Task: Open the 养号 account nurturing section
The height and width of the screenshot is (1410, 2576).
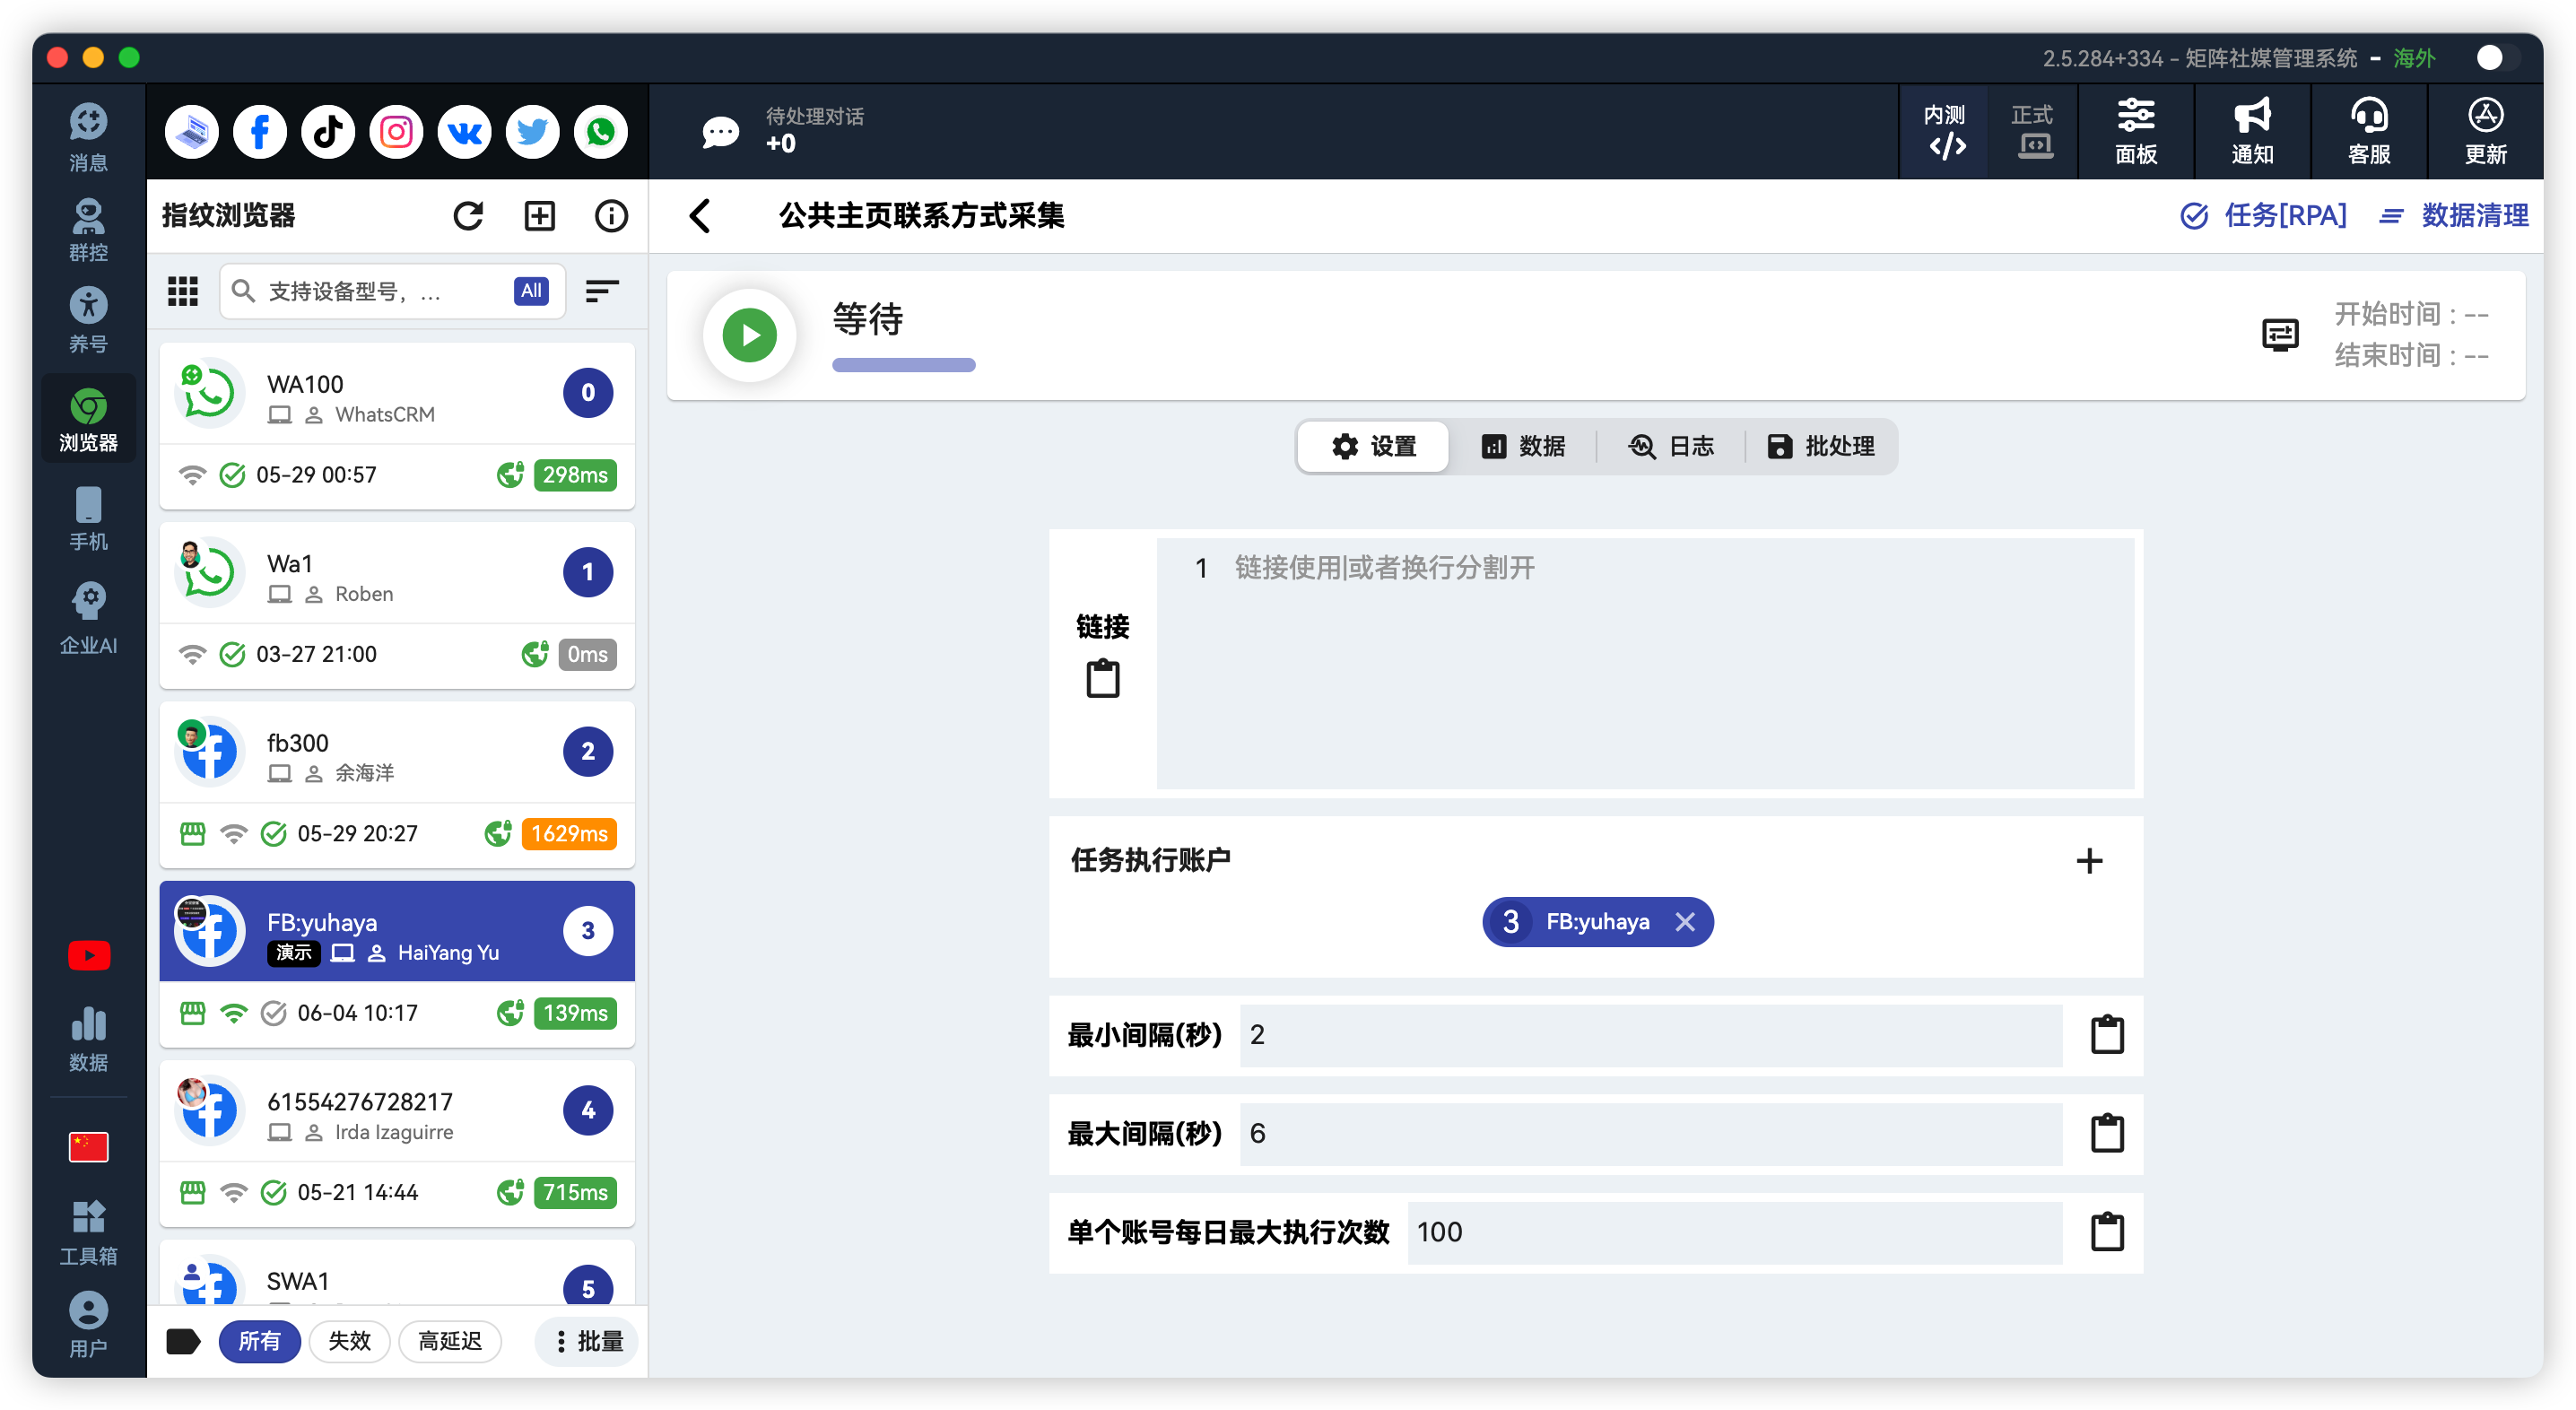Action: point(88,320)
